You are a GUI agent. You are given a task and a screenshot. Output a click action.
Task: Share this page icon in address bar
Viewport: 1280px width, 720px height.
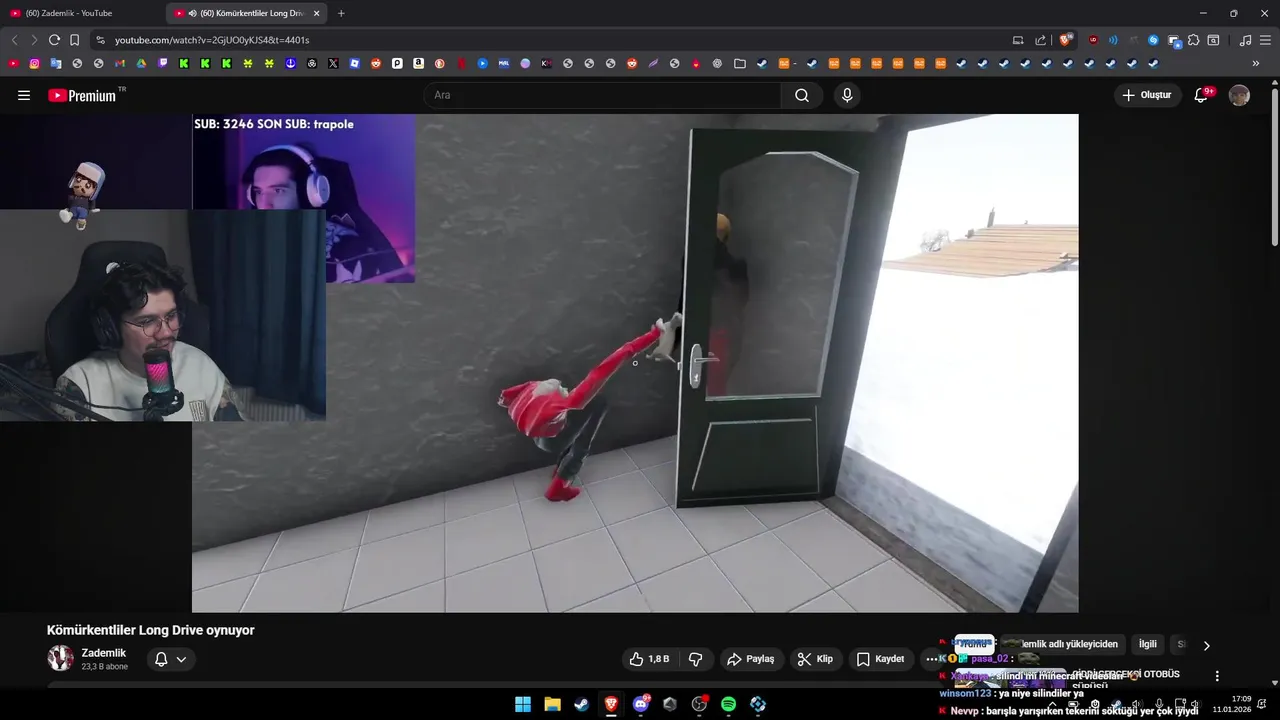tap(1040, 40)
